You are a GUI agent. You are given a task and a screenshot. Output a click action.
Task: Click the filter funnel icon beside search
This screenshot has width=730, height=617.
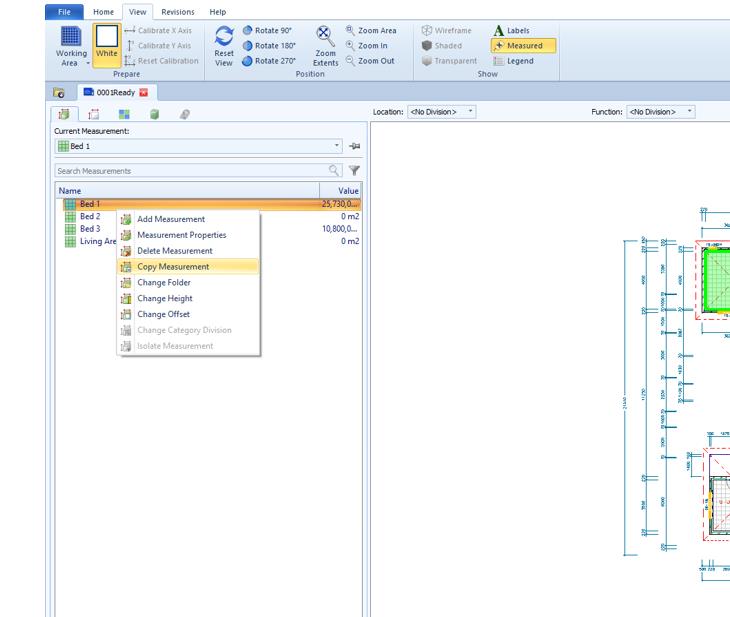(354, 171)
